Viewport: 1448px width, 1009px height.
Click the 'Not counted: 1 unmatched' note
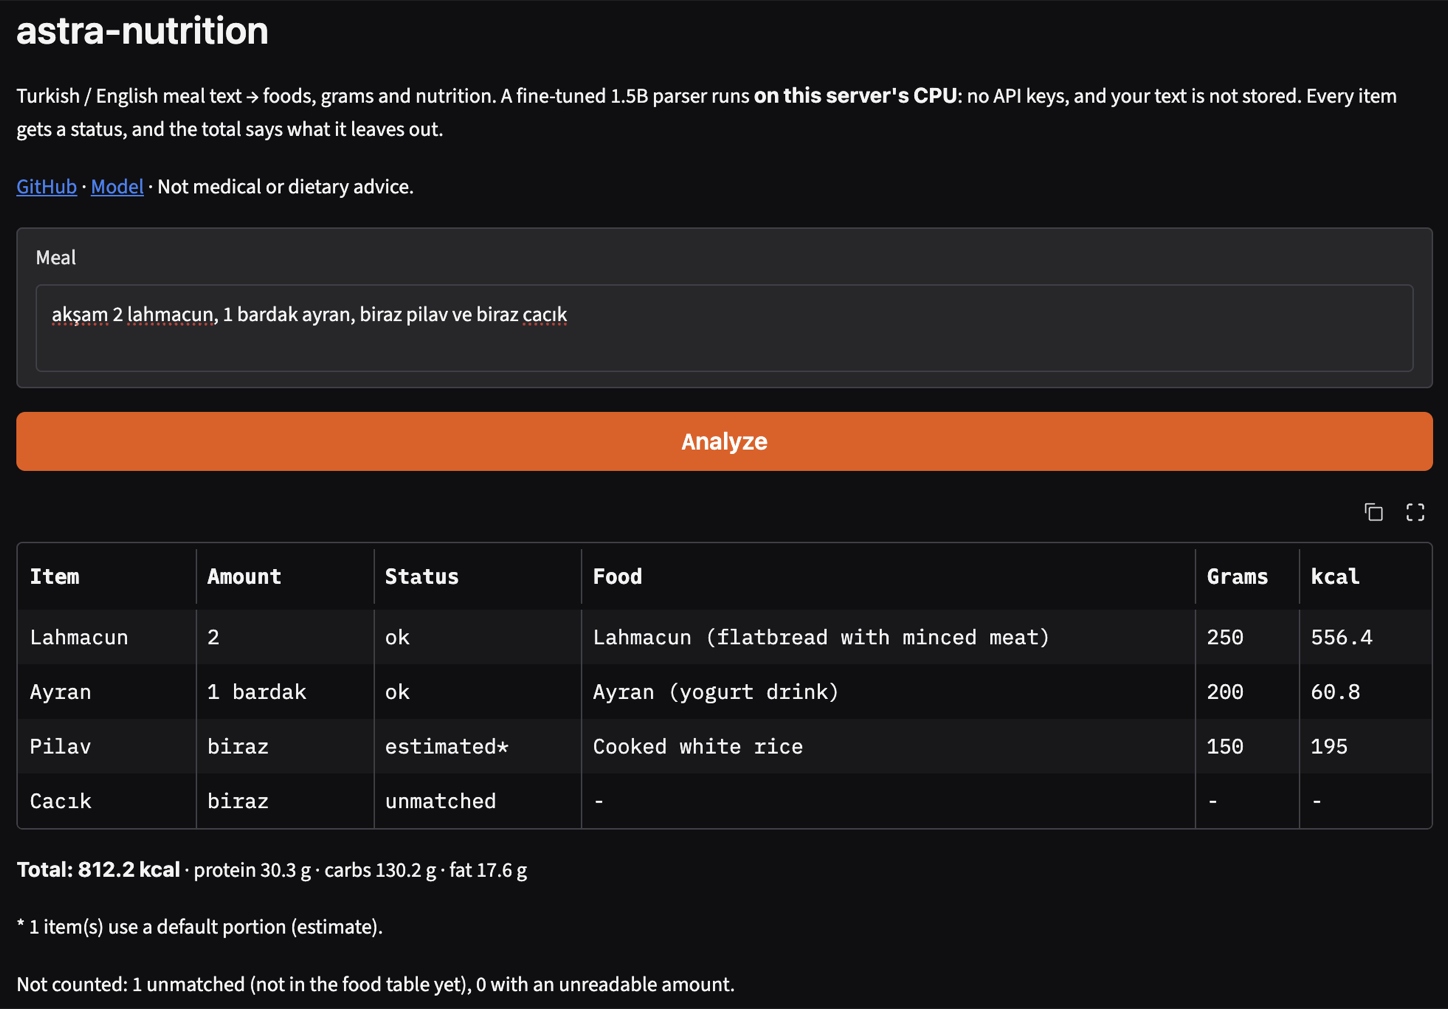(x=375, y=984)
